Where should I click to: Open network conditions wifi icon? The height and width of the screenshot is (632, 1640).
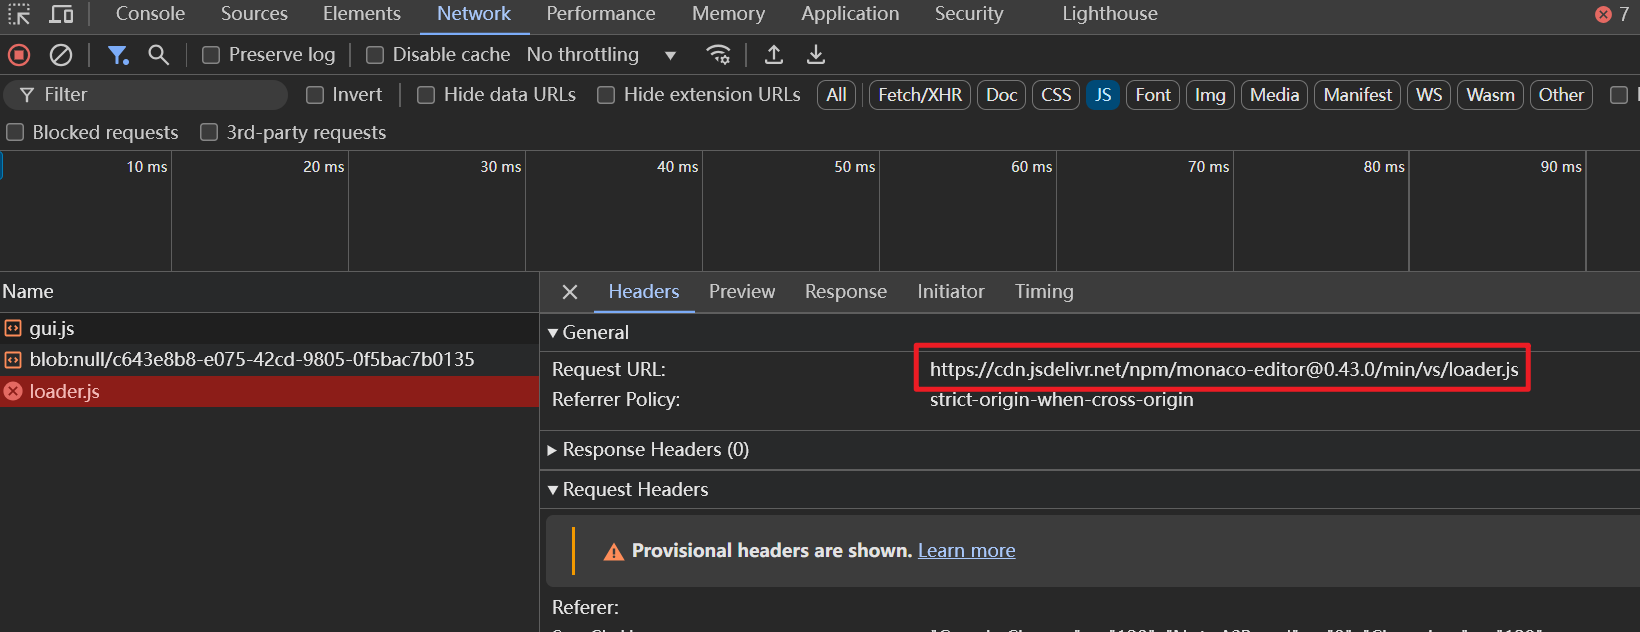click(x=718, y=55)
